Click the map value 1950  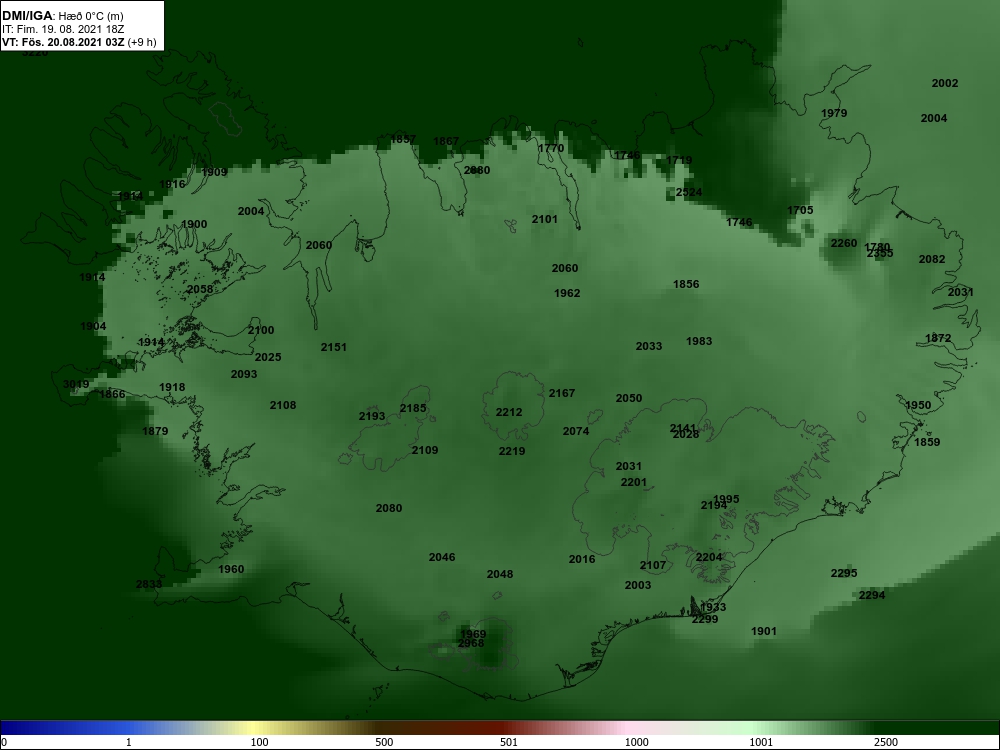tap(918, 404)
